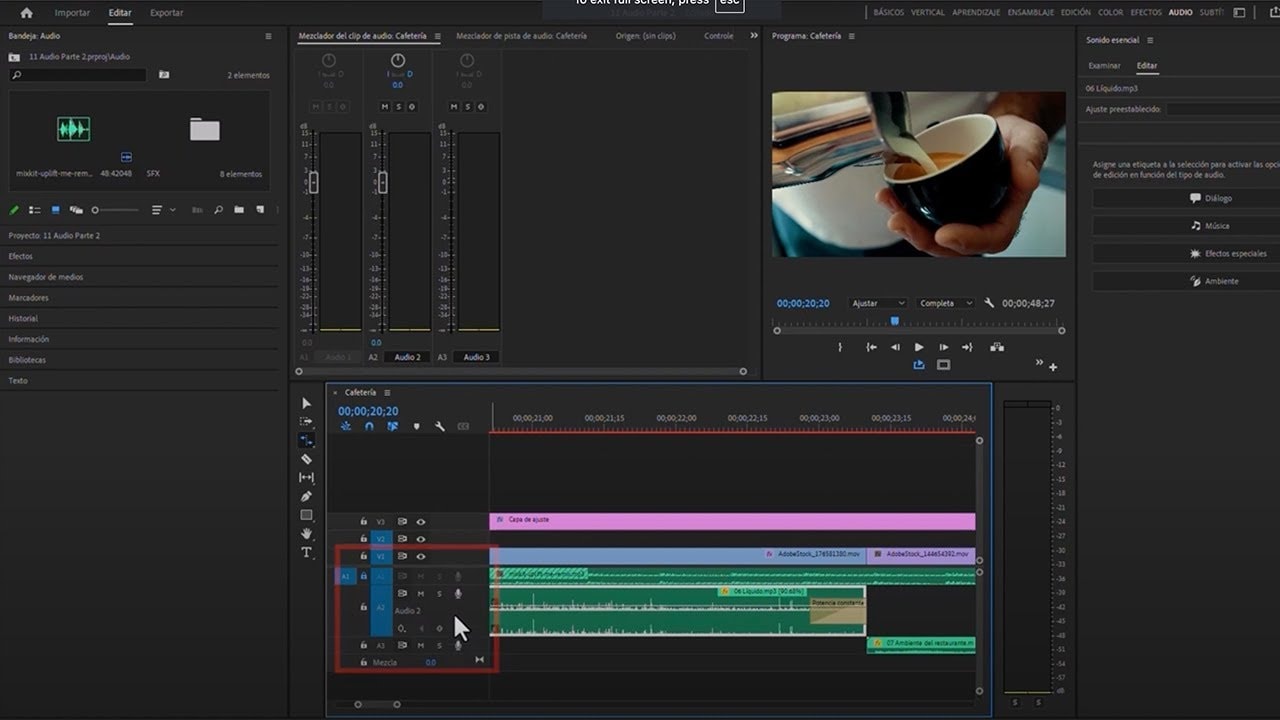
Task: Open the Completa resolution dropdown
Action: click(x=945, y=302)
